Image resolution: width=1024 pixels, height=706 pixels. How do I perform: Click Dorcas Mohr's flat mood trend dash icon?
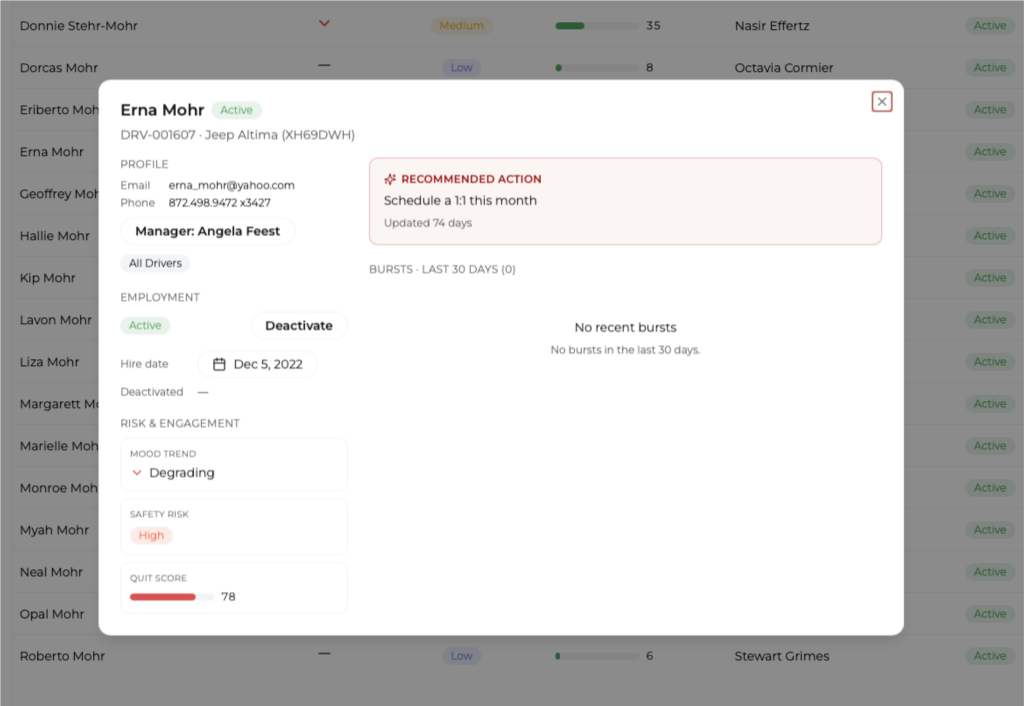click(x=324, y=65)
